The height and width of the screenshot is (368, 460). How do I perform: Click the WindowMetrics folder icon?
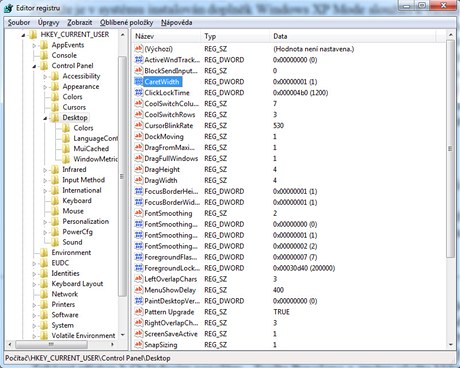tap(66, 159)
